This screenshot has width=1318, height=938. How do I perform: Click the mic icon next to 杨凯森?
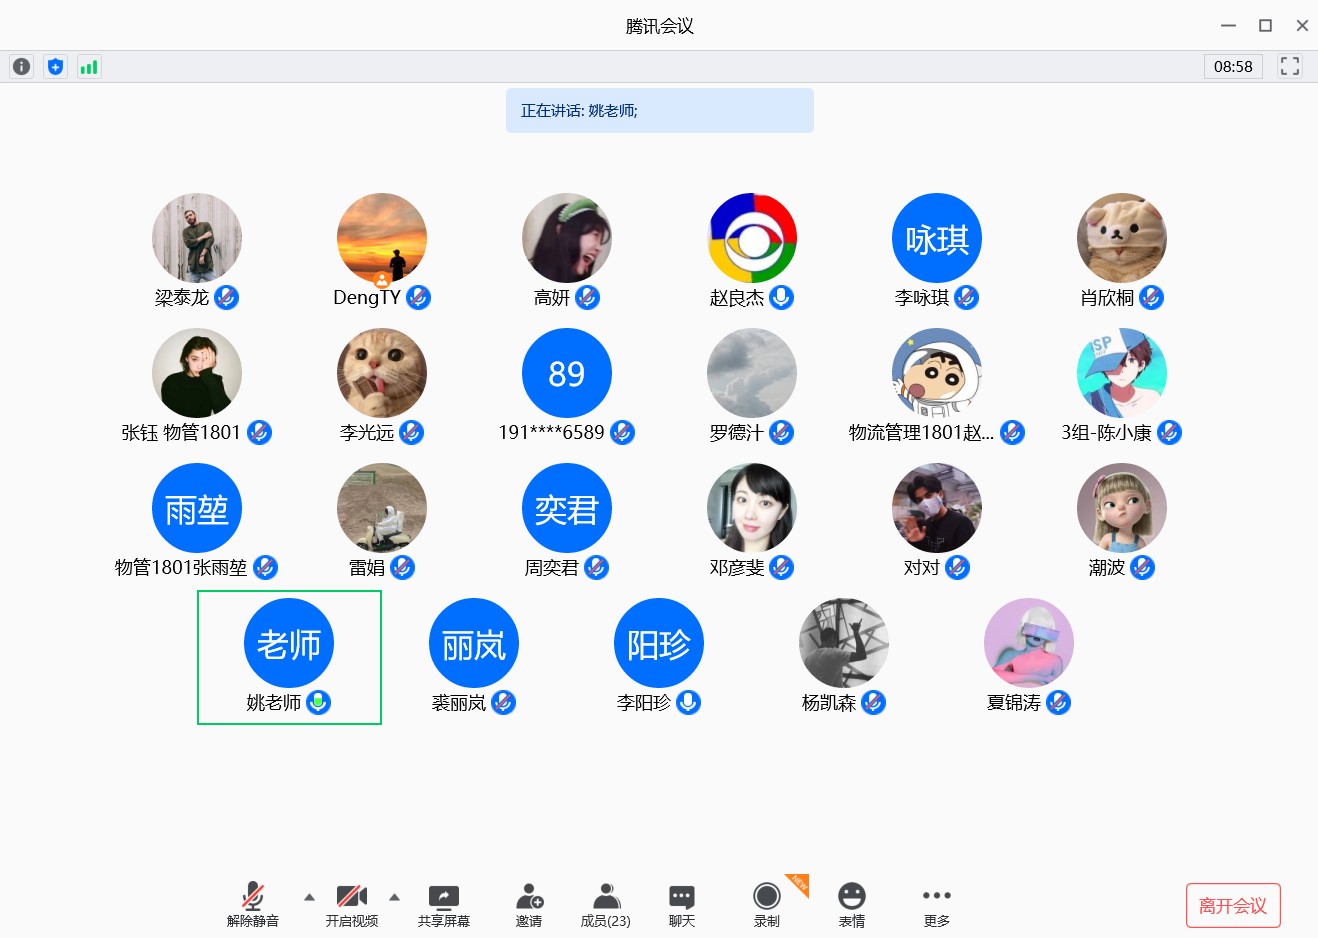pyautogui.click(x=874, y=702)
